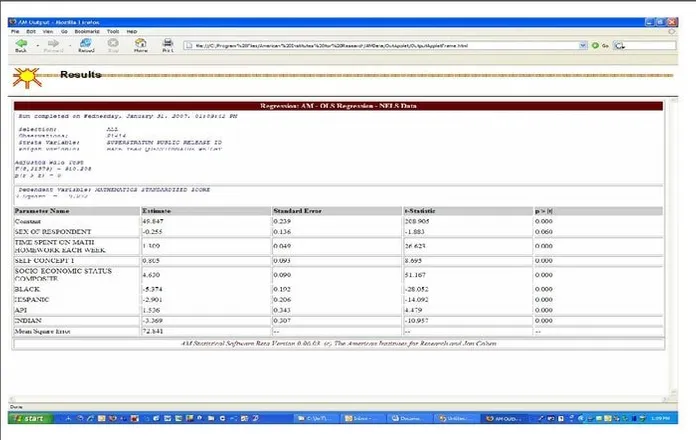Switch to the AM Output taskbar button
Viewport: 696px width, 440px height.
505,418
